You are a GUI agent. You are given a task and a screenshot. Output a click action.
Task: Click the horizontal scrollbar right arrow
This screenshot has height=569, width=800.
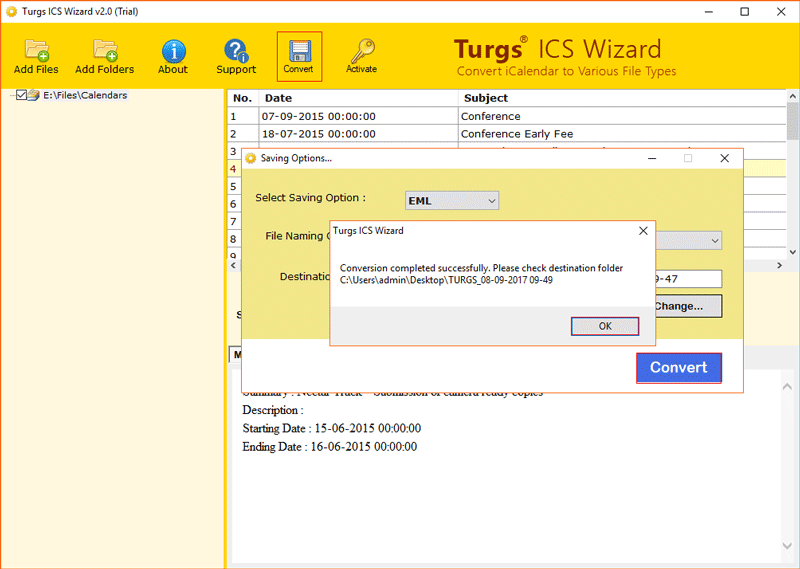pos(779,265)
